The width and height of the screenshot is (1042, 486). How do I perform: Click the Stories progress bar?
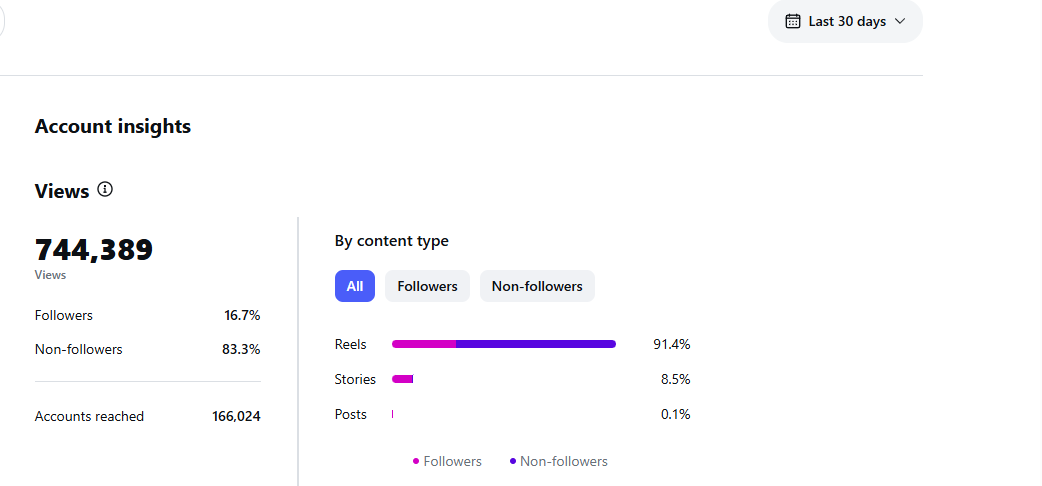click(x=402, y=379)
